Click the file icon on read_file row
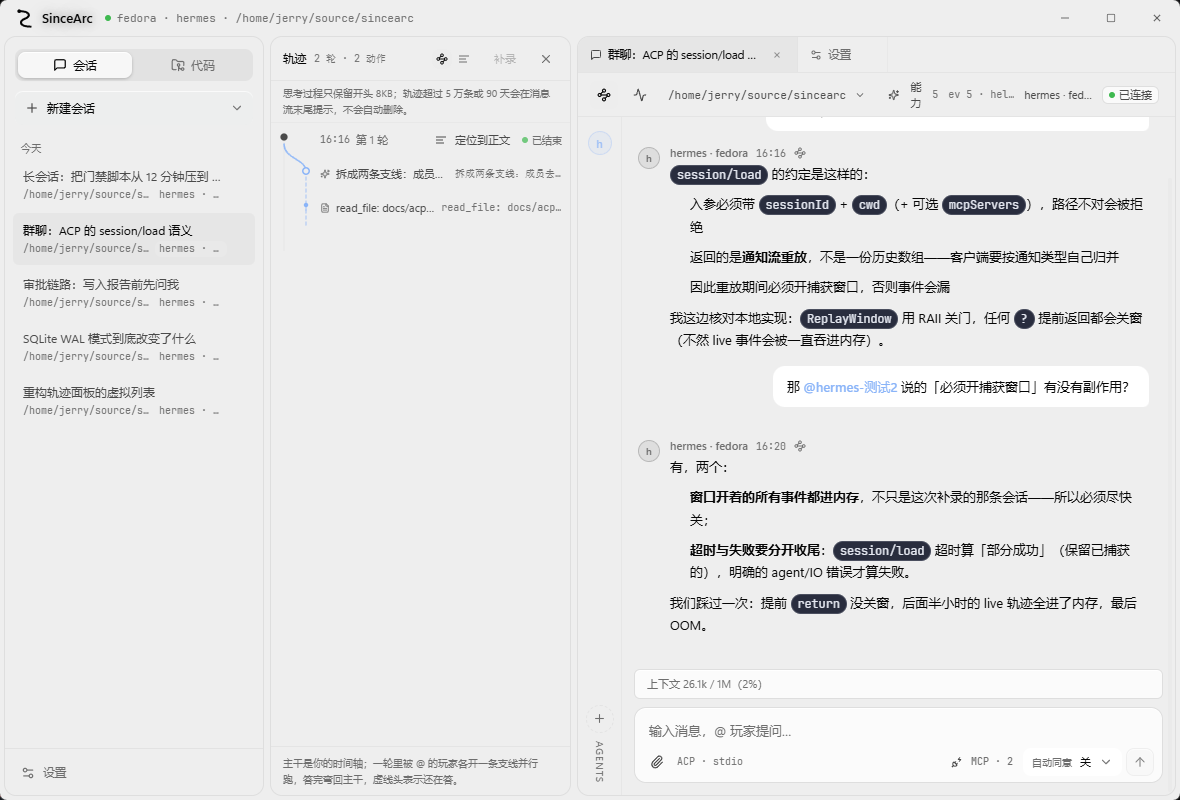Screen dimensions: 1180x800 click(325, 208)
